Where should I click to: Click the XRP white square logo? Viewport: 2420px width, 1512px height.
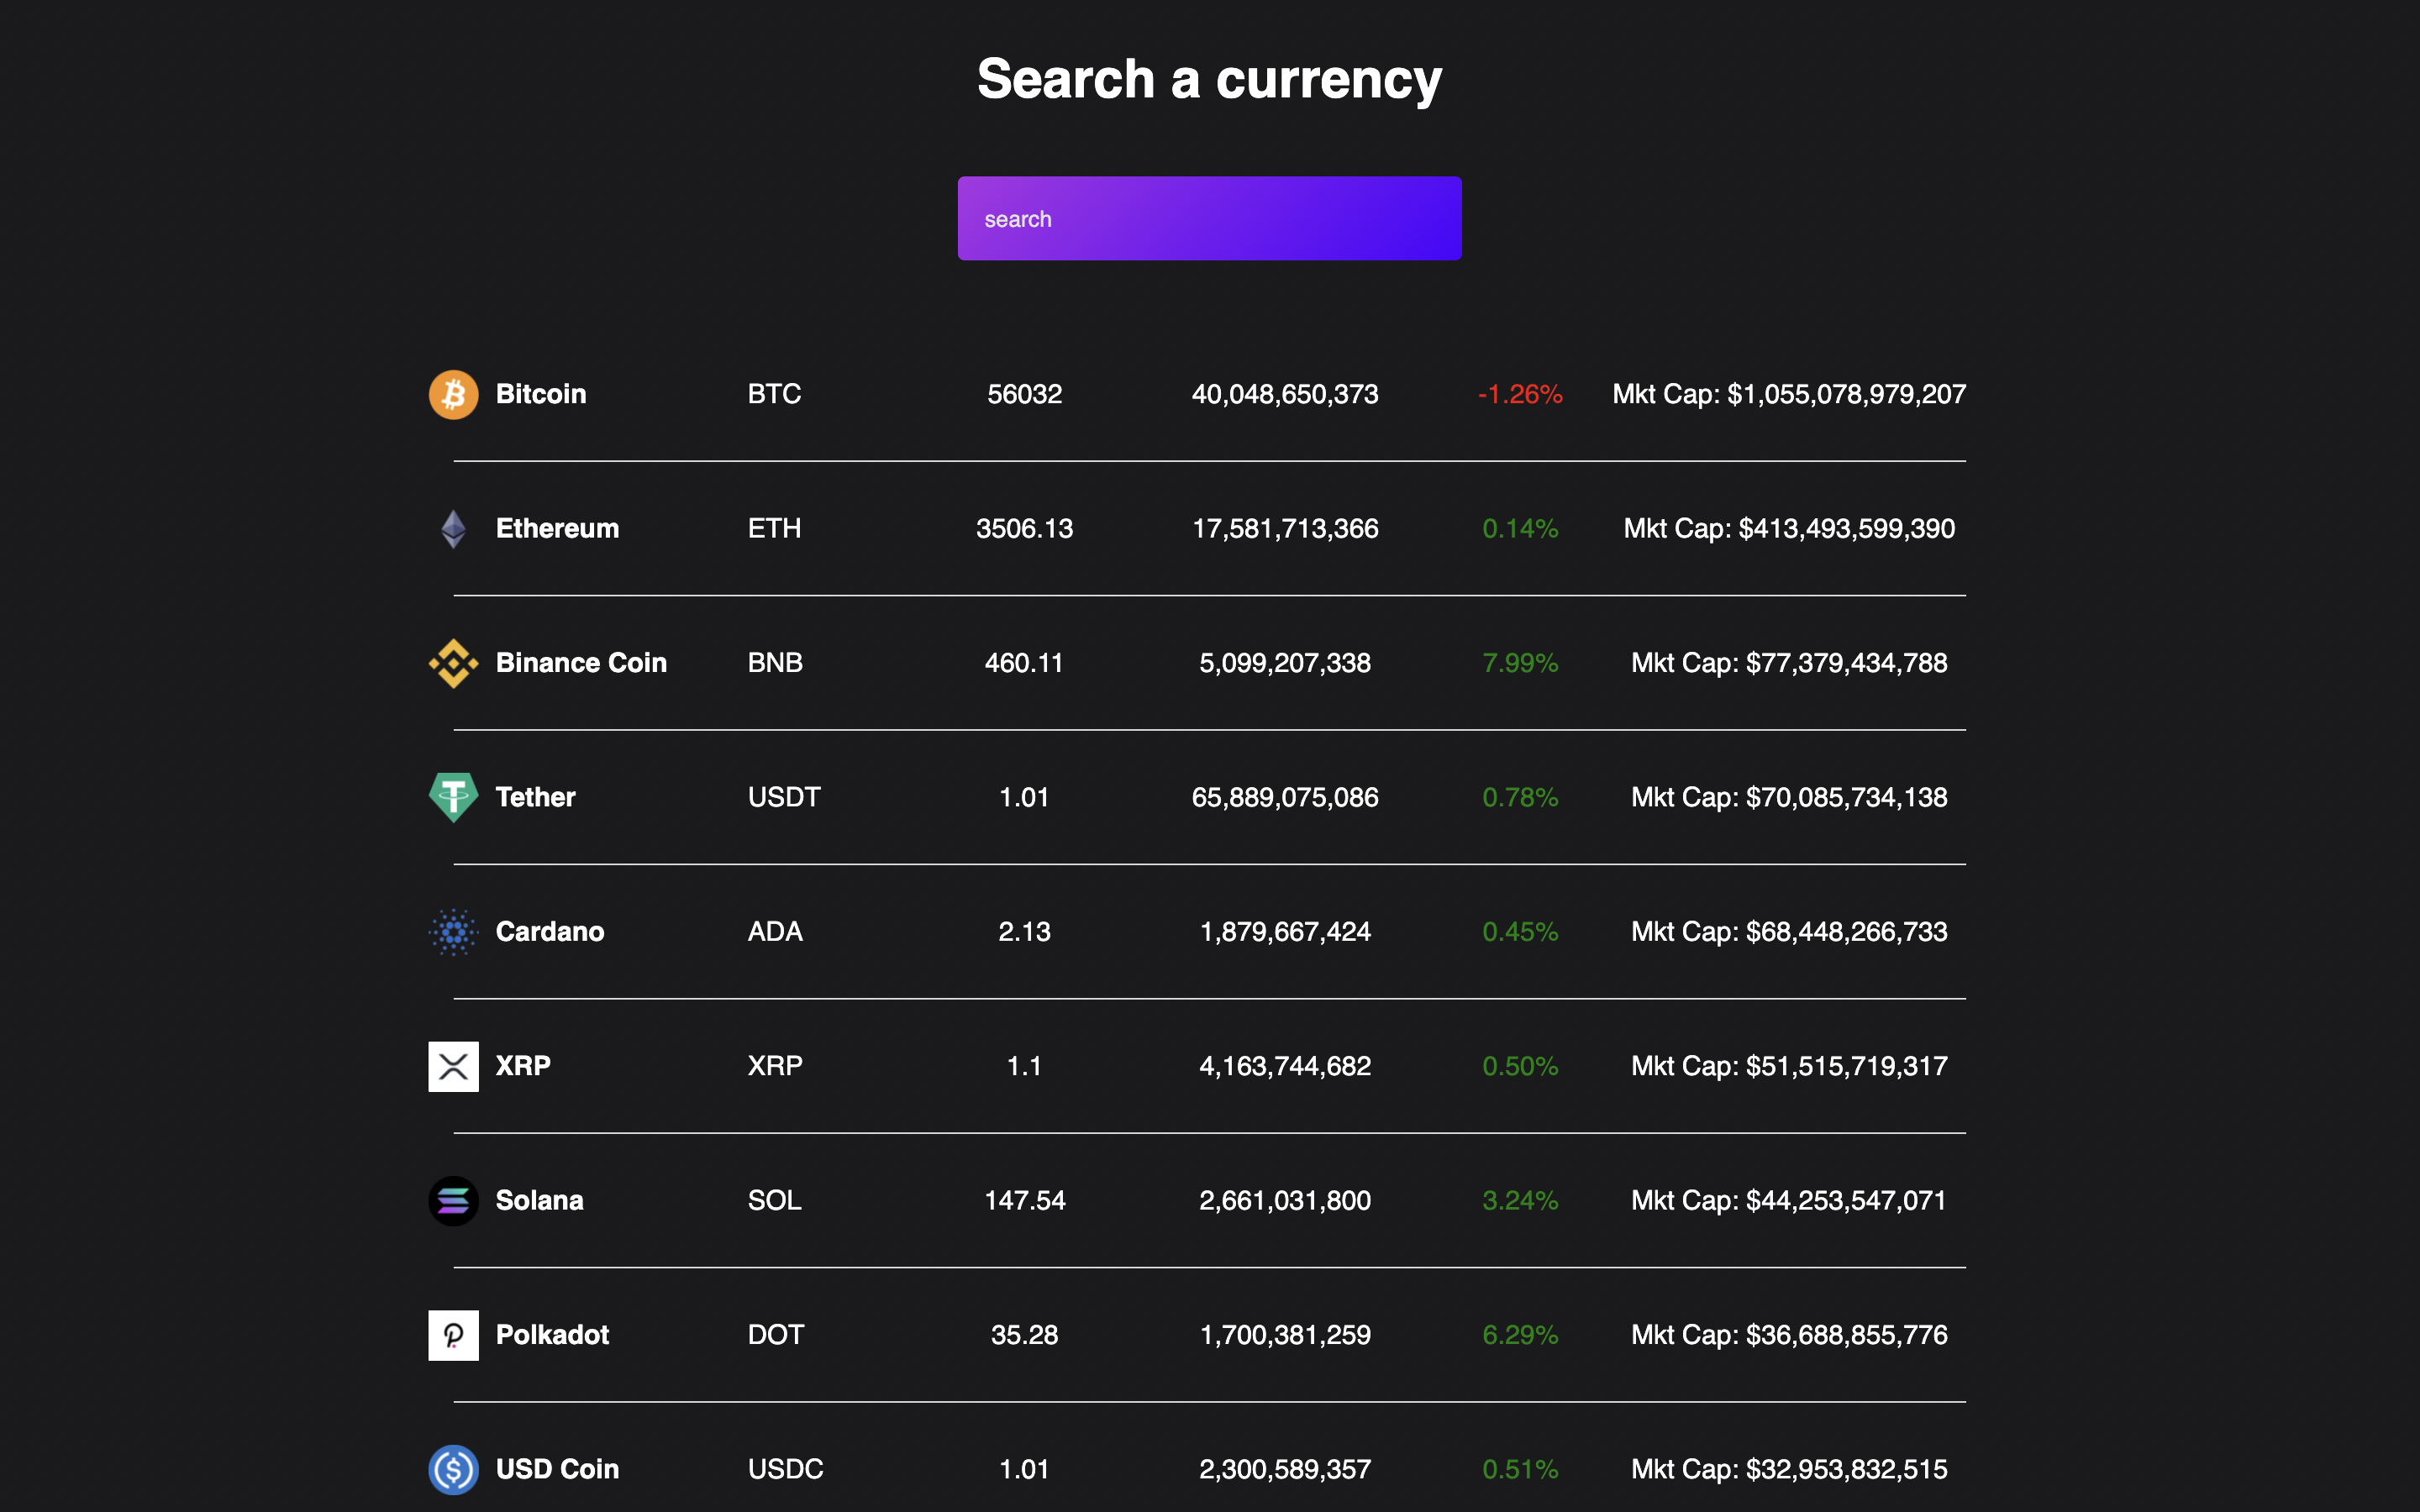click(x=453, y=1066)
